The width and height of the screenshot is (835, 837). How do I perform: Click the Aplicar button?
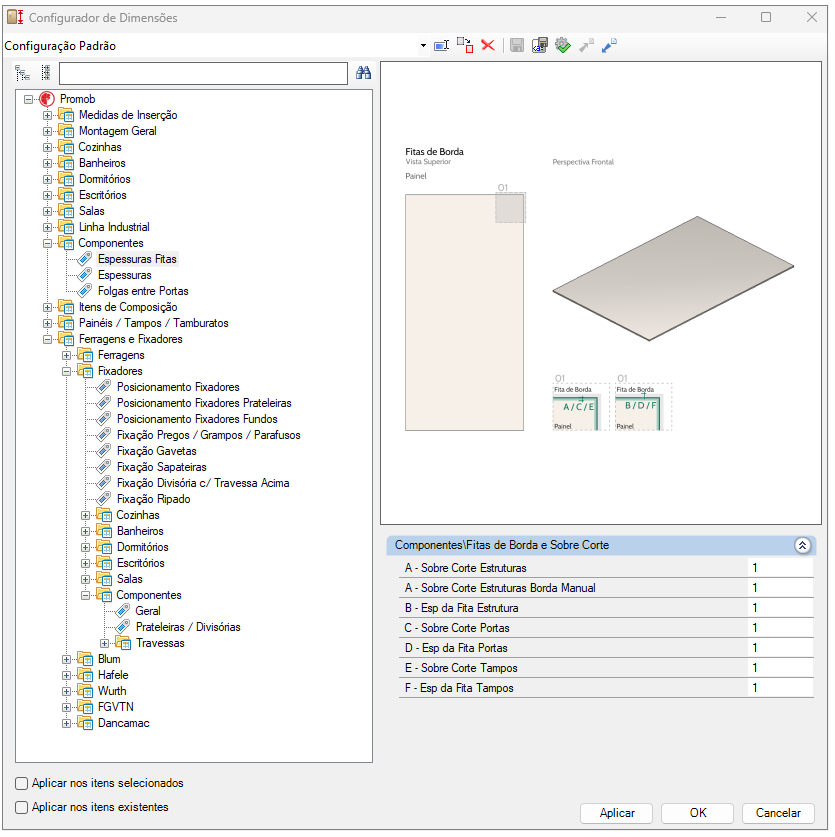point(617,814)
